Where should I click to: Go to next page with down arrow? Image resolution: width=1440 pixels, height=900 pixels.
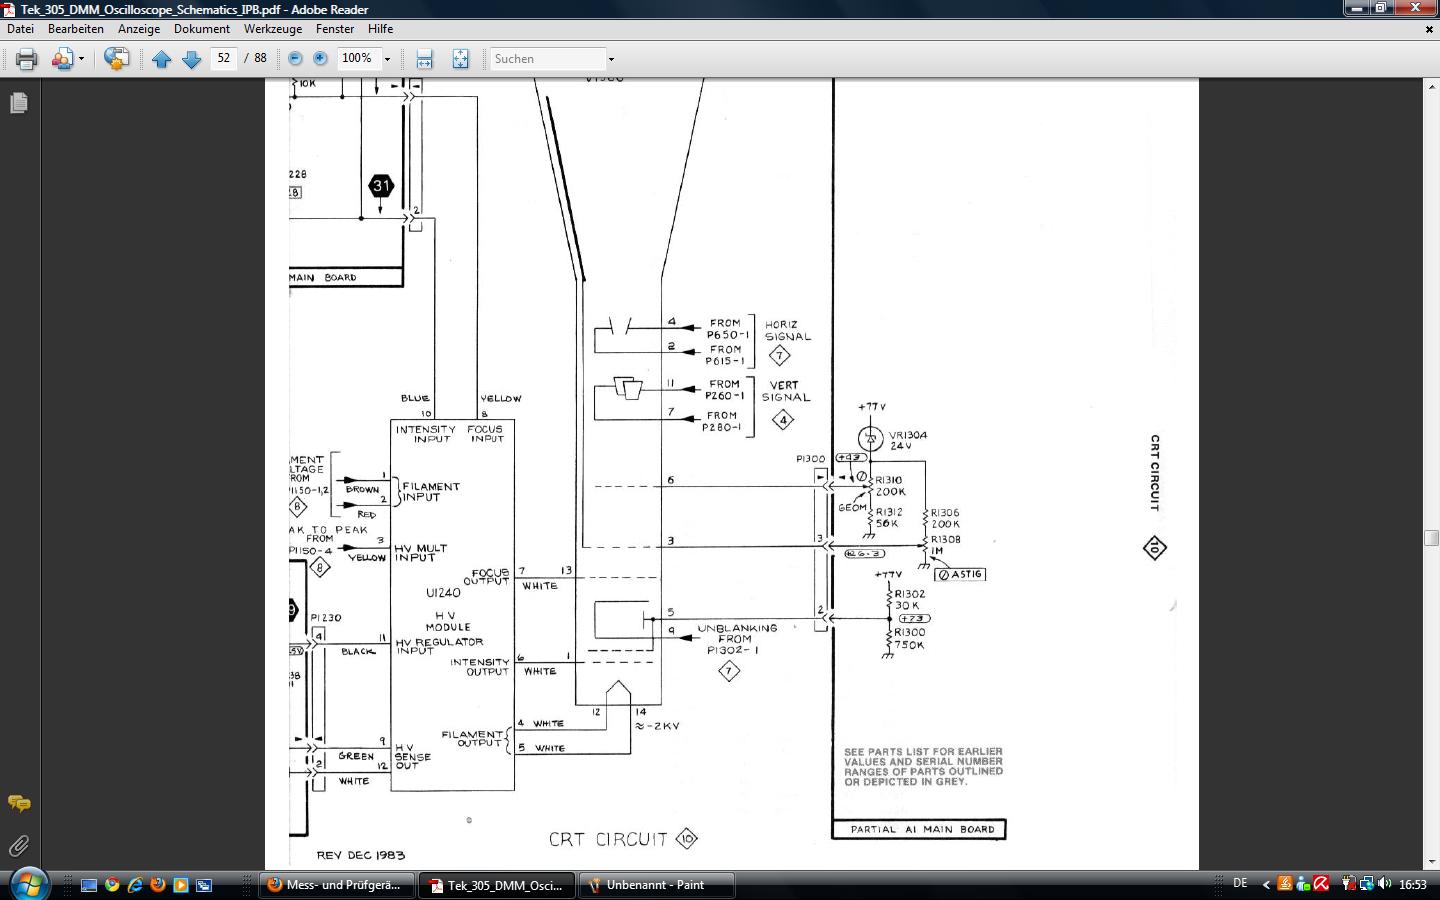point(191,59)
